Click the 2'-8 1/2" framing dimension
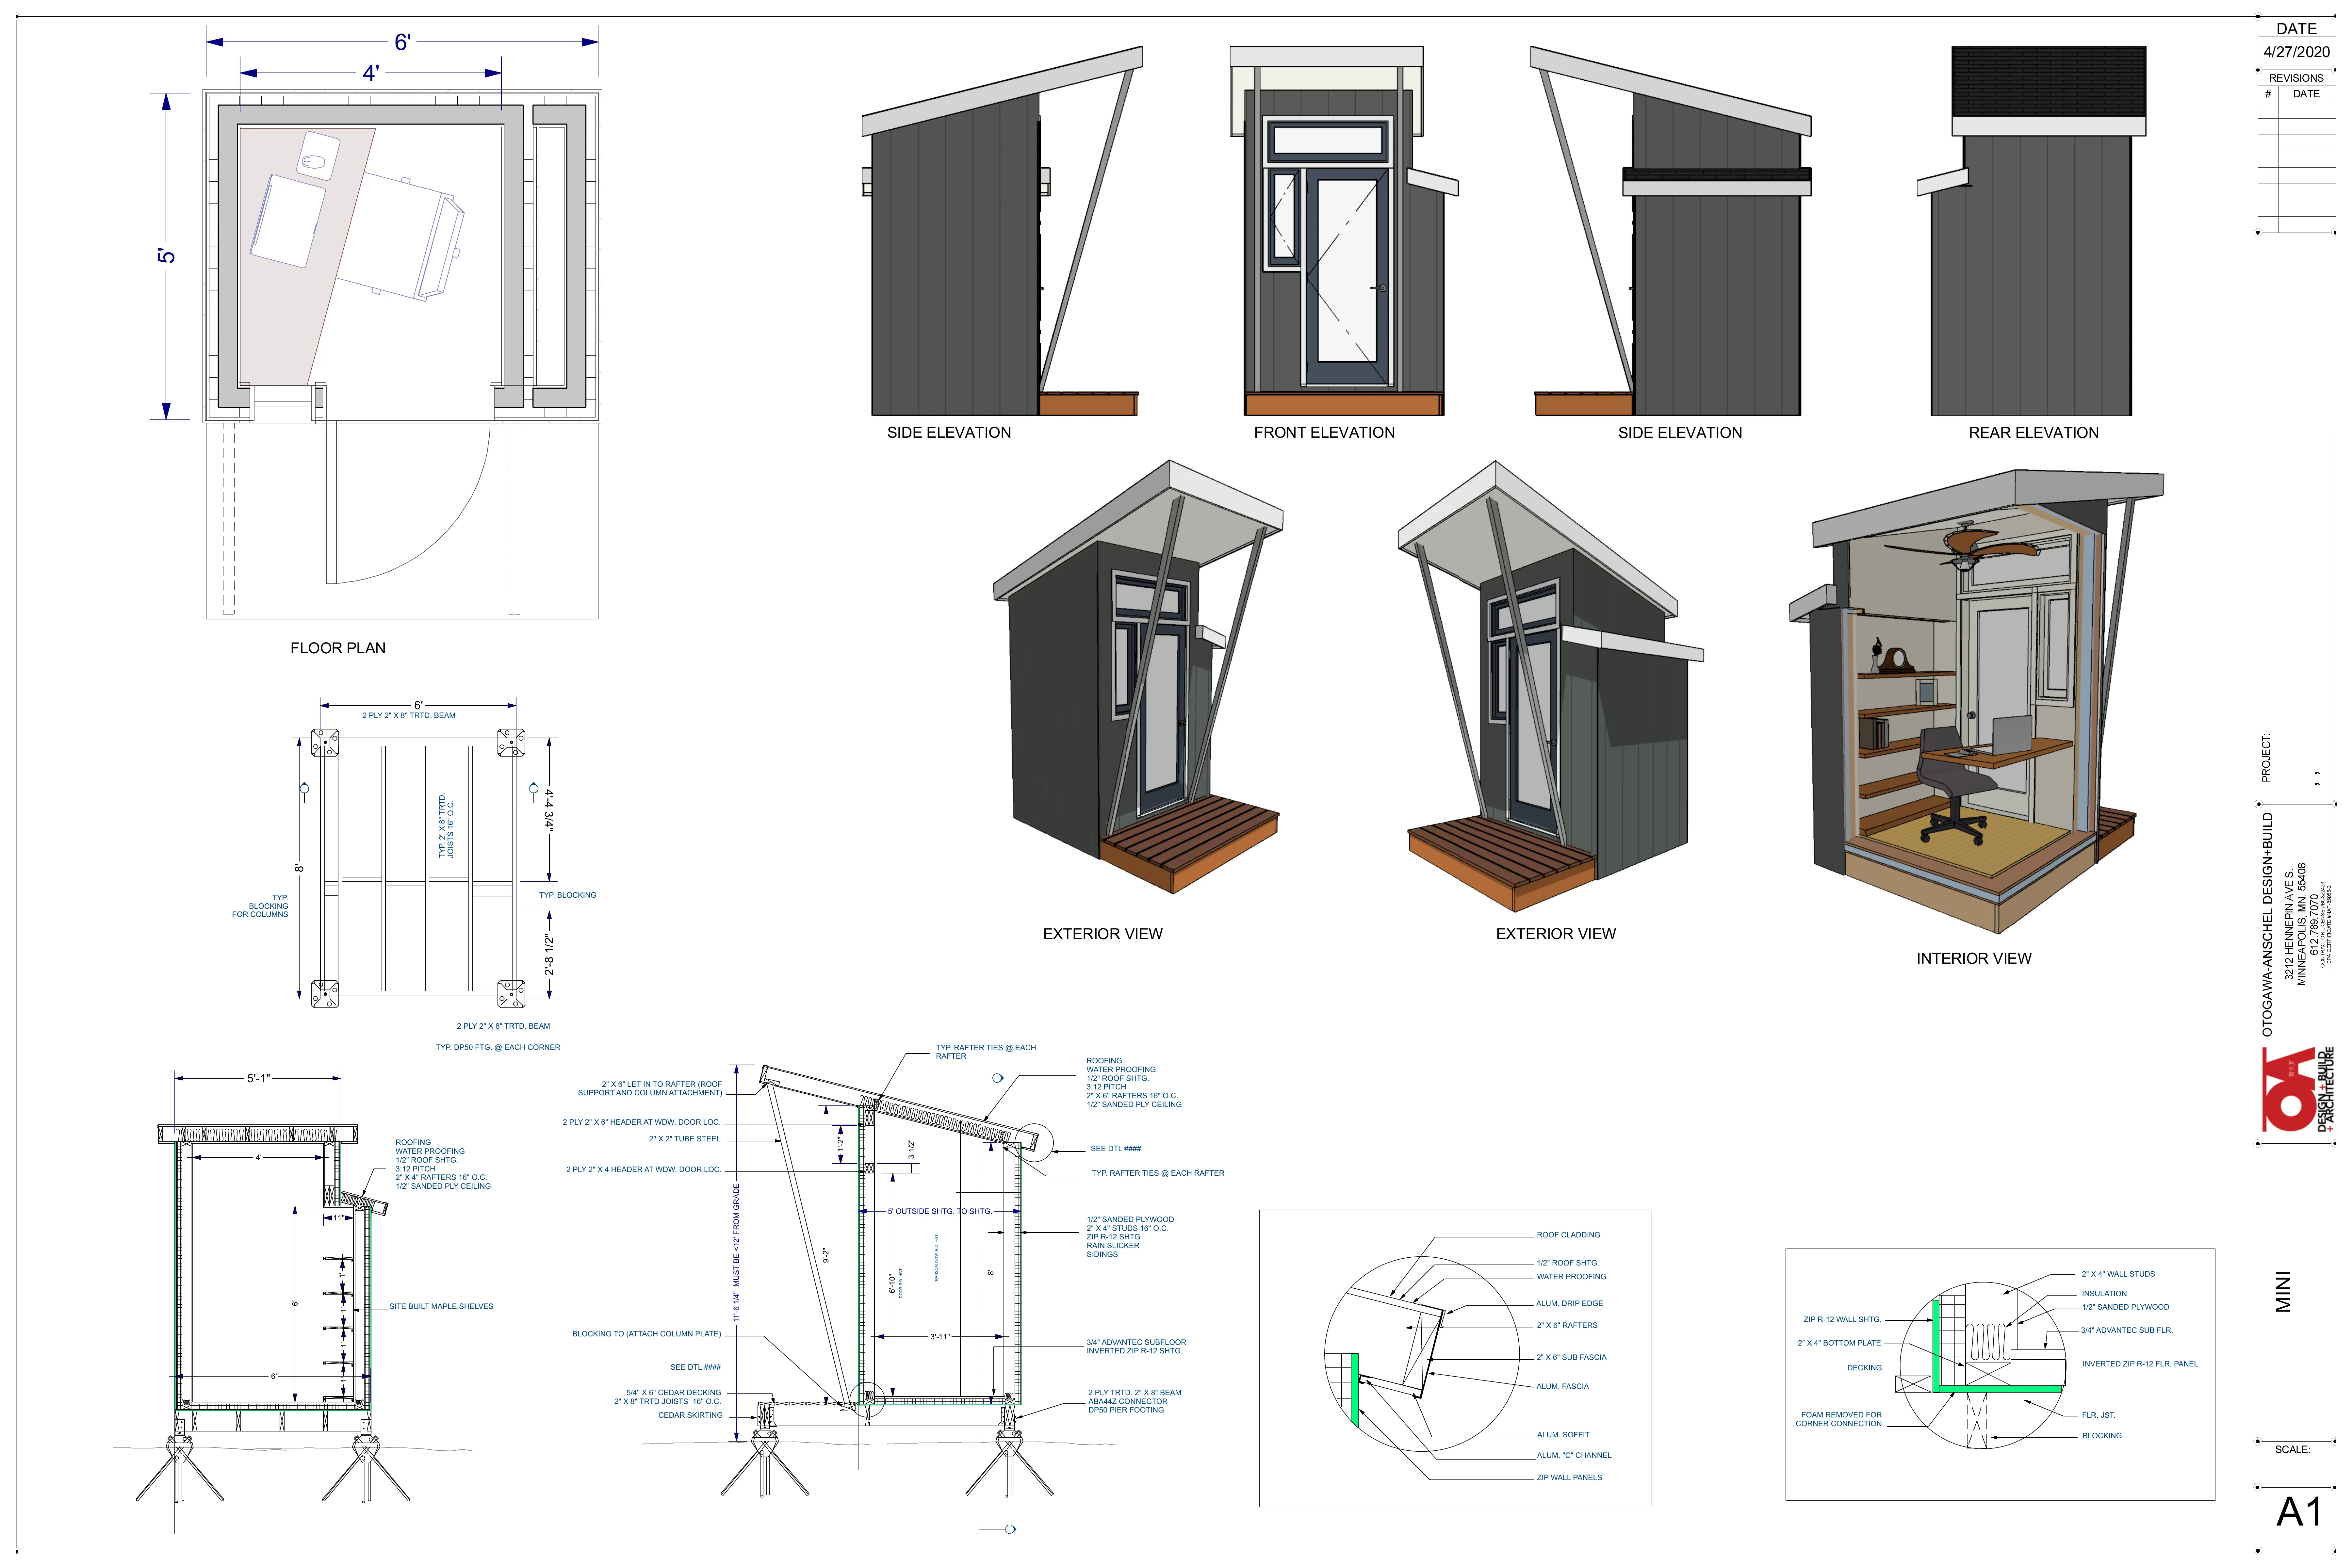Screen dimensions: 2352x1568 click(x=549, y=955)
